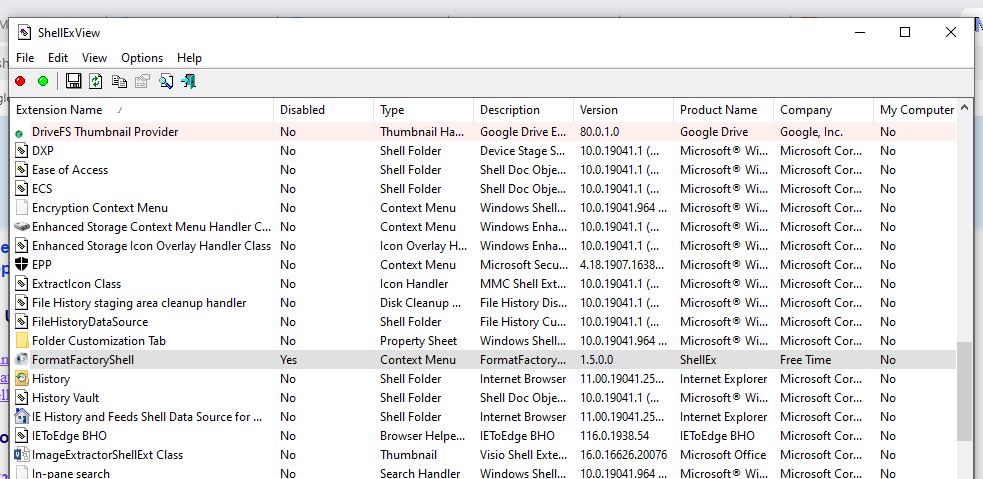This screenshot has width=983, height=479.
Task: Click the red Disable Selected Items icon
Action: click(x=20, y=82)
